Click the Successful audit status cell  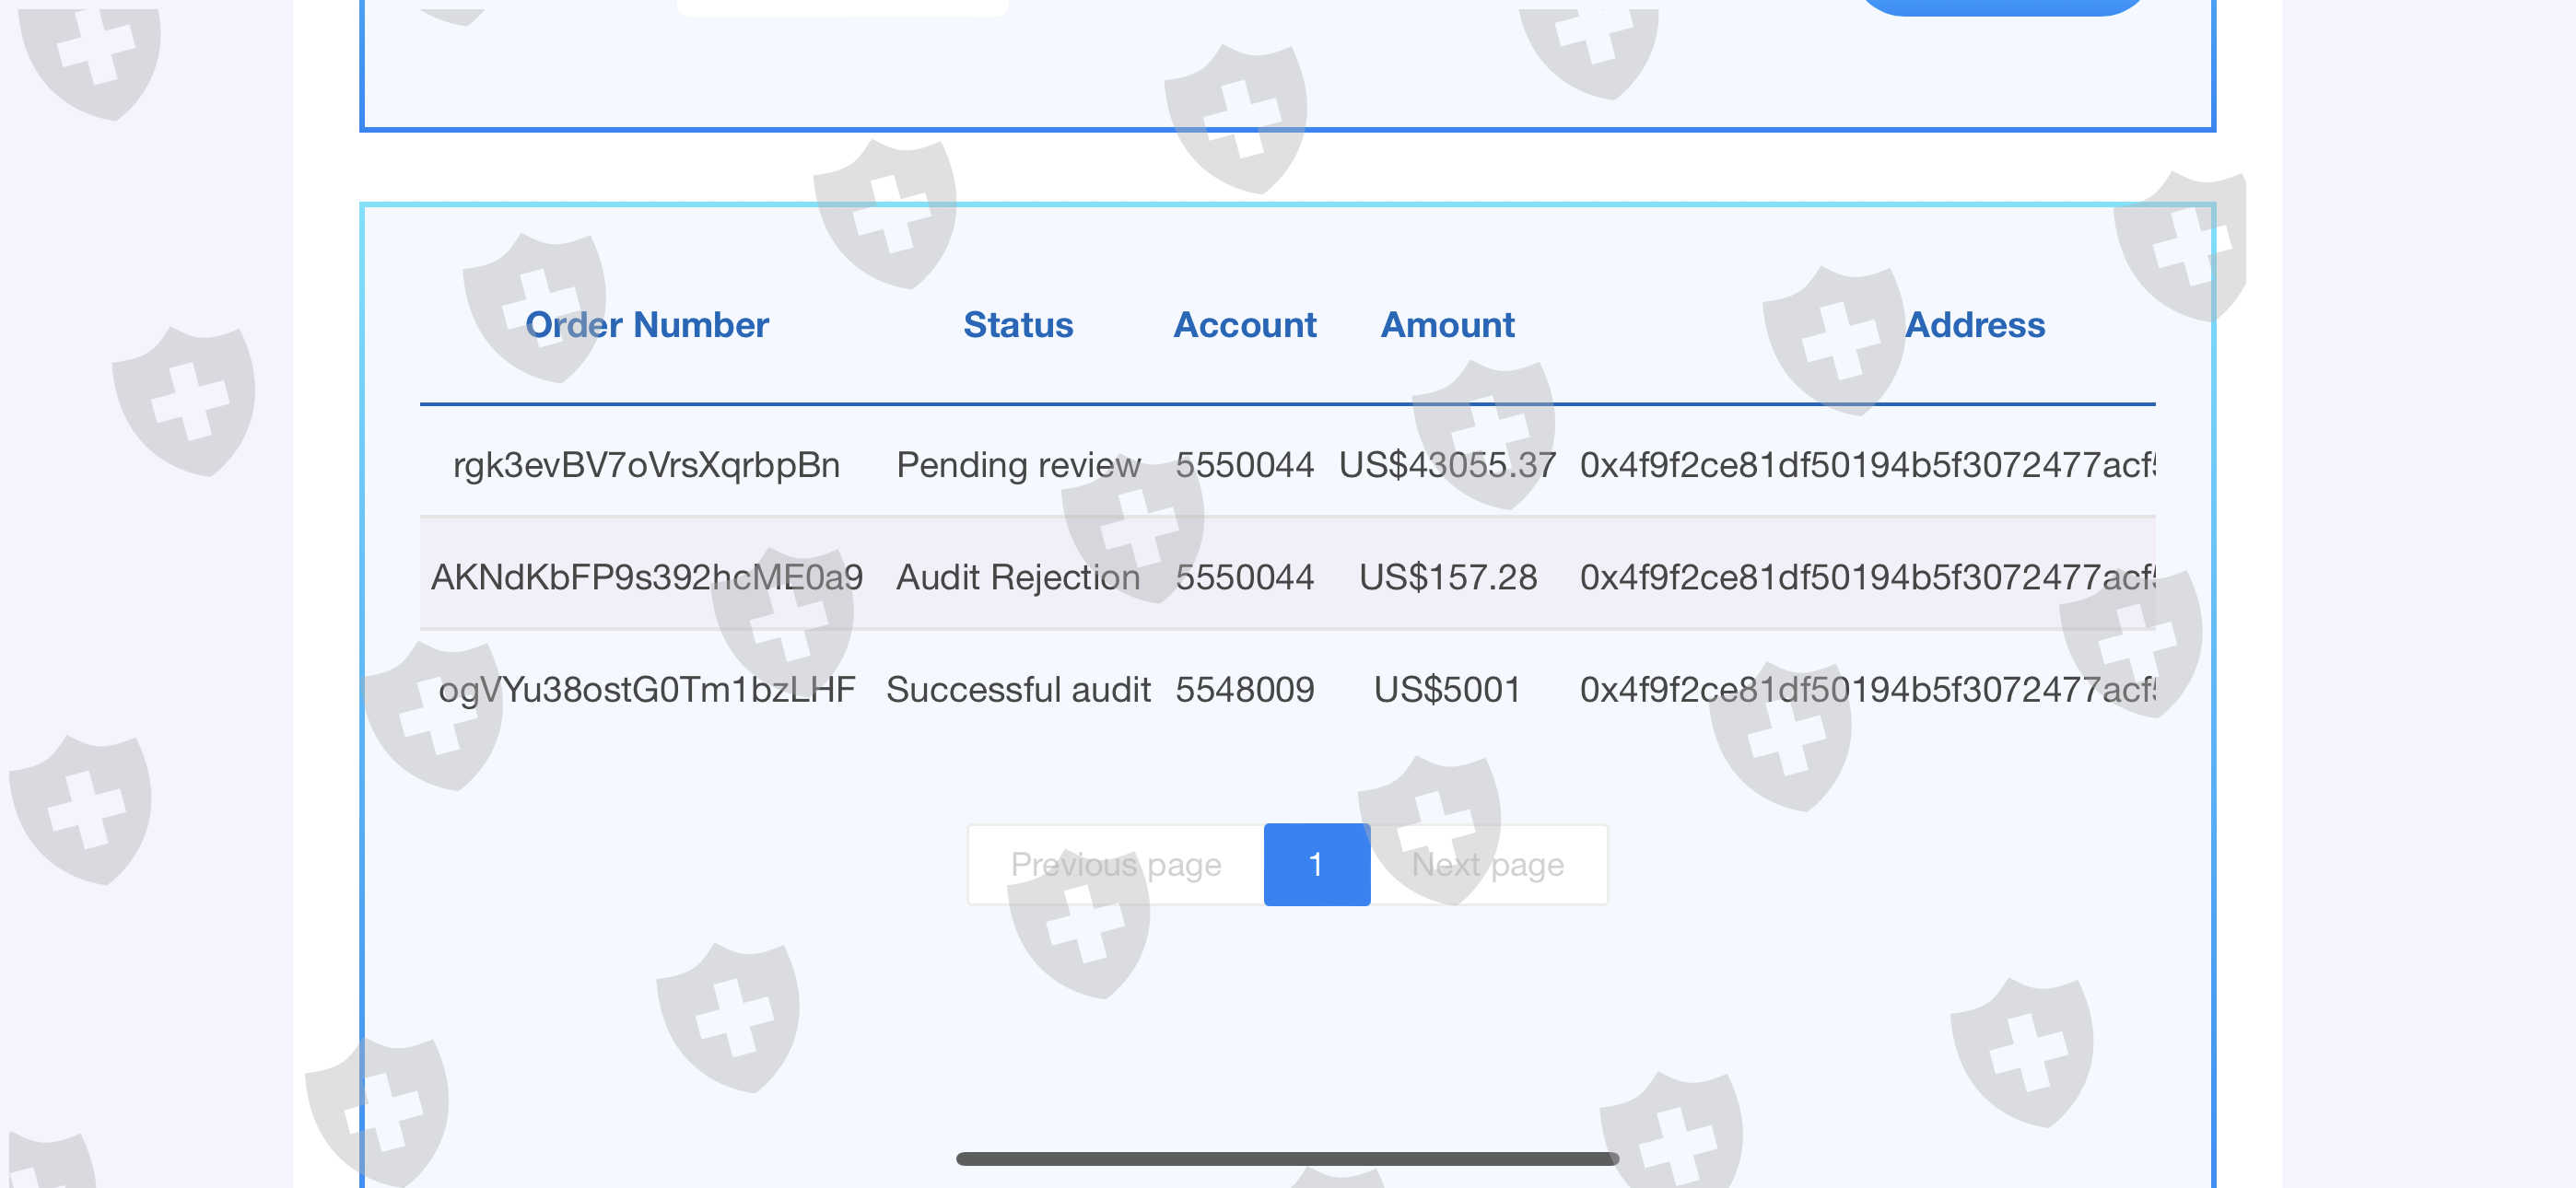click(x=1017, y=689)
